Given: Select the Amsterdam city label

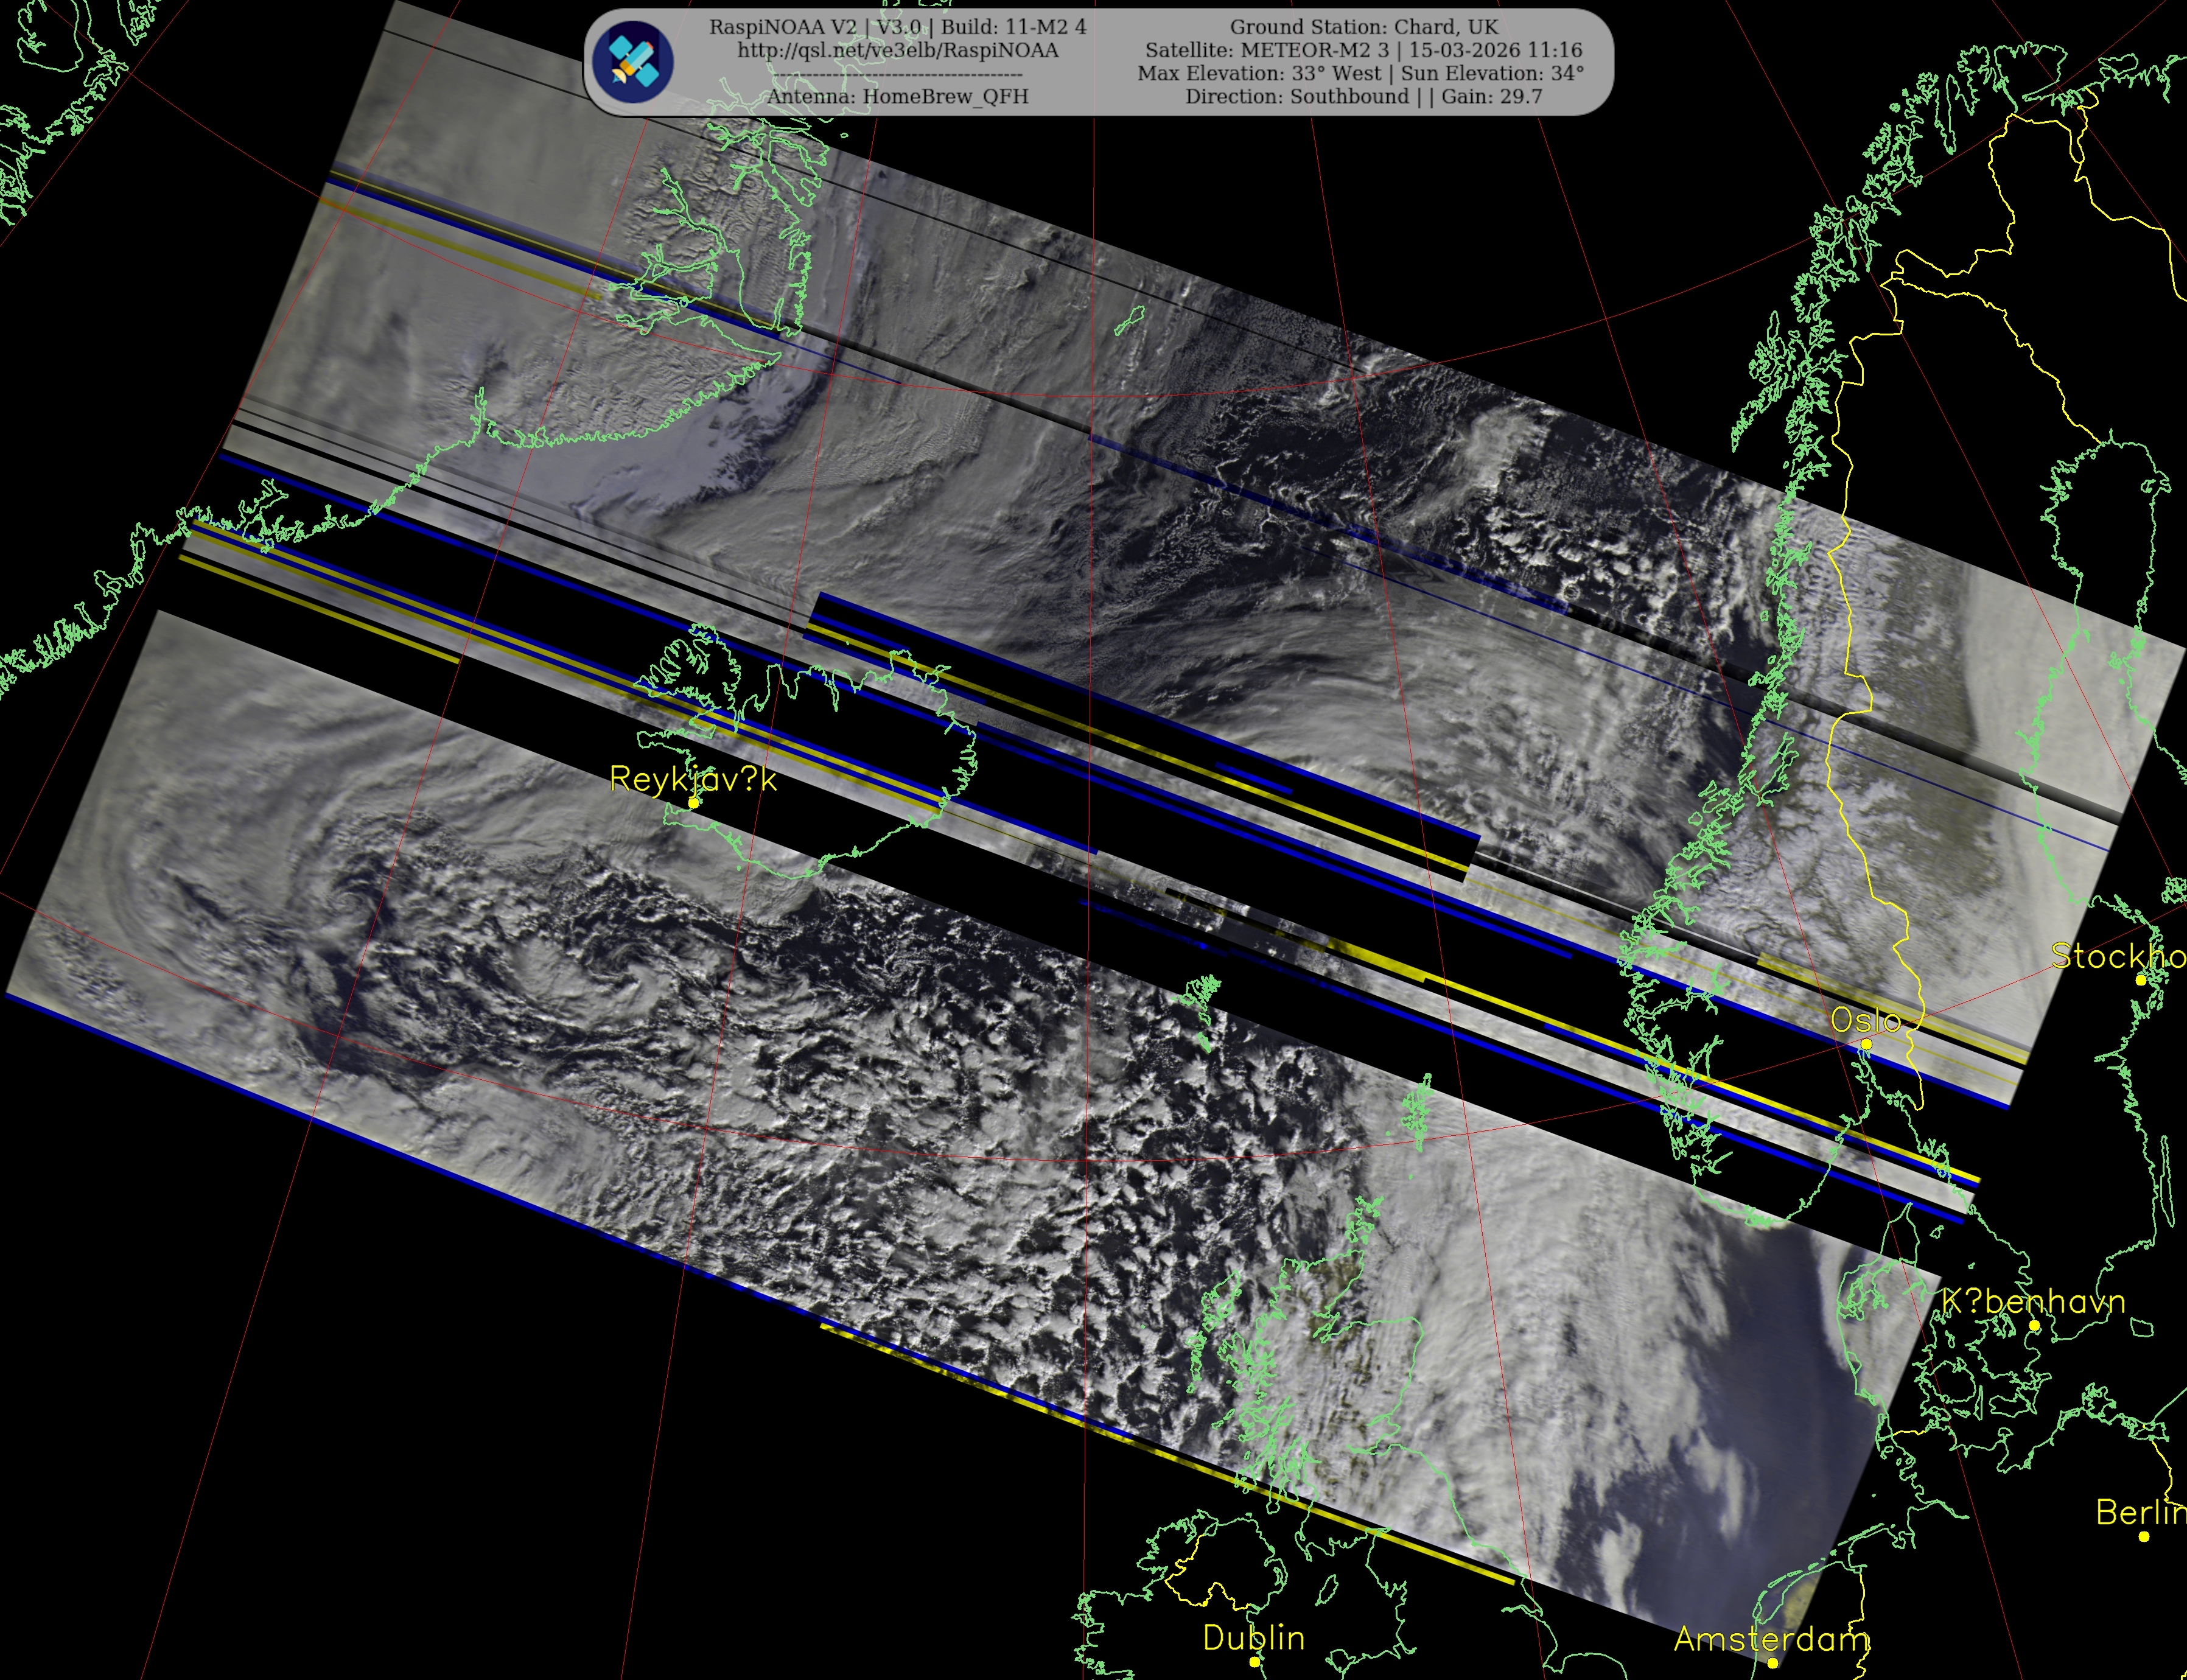Looking at the screenshot, I should tap(1771, 1639).
